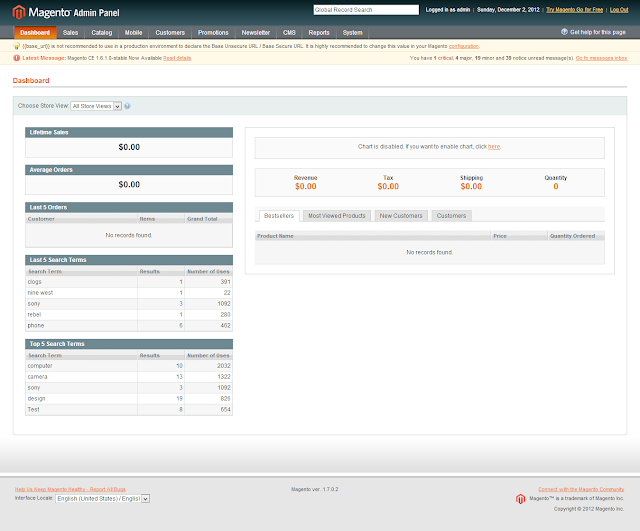Switch to the Most Viewed Products tab
Screen dimensions: 640x531
[337, 216]
